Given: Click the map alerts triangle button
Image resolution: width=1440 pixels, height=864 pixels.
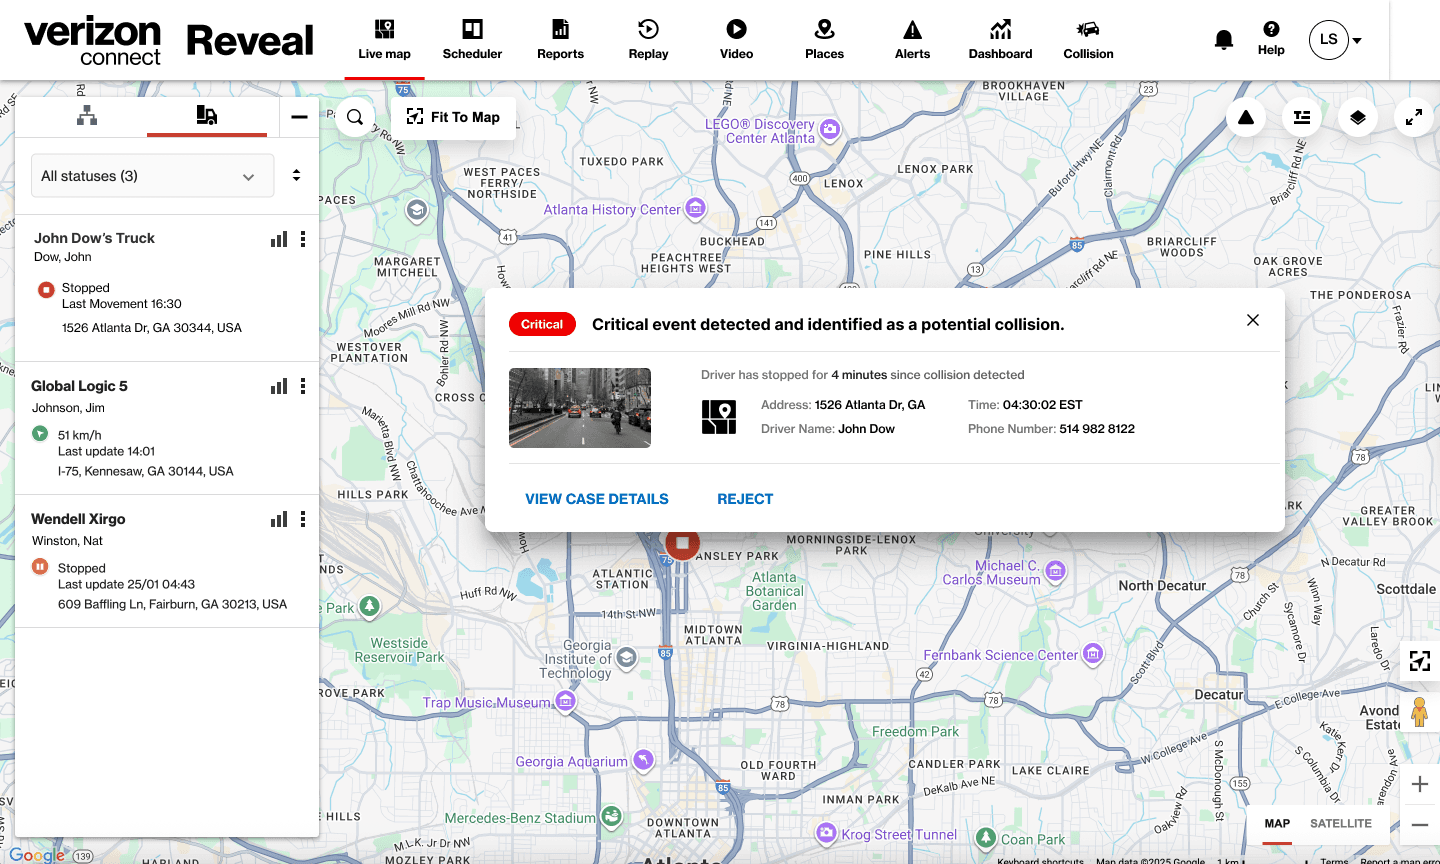Looking at the screenshot, I should pos(1246,117).
